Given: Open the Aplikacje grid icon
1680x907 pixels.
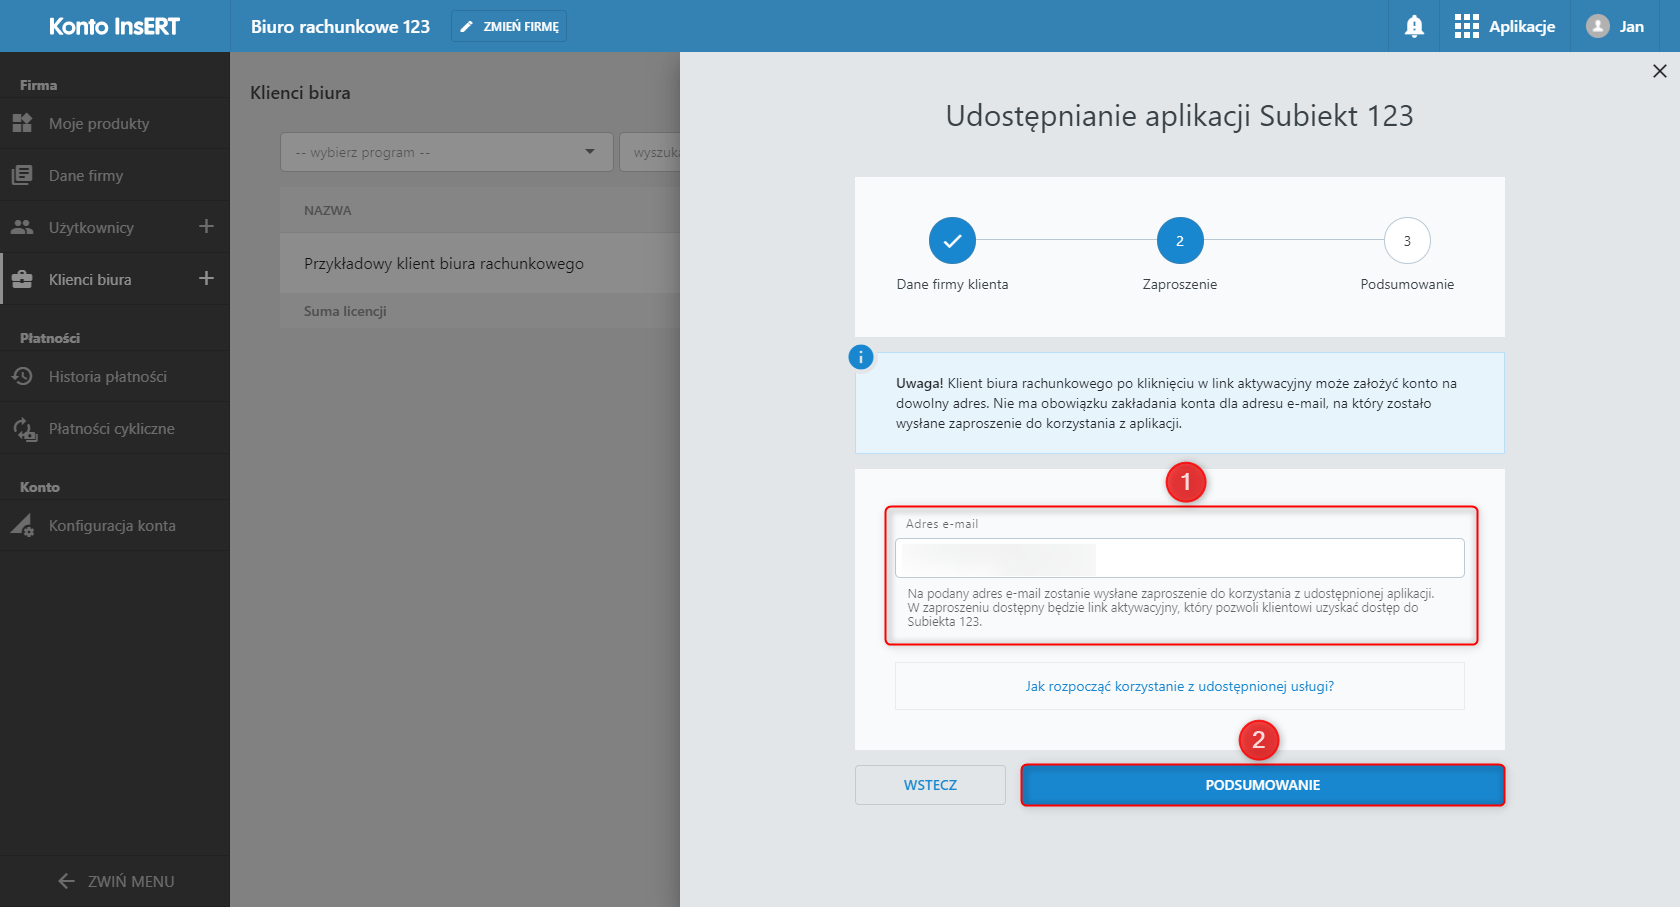Looking at the screenshot, I should coord(1466,26).
